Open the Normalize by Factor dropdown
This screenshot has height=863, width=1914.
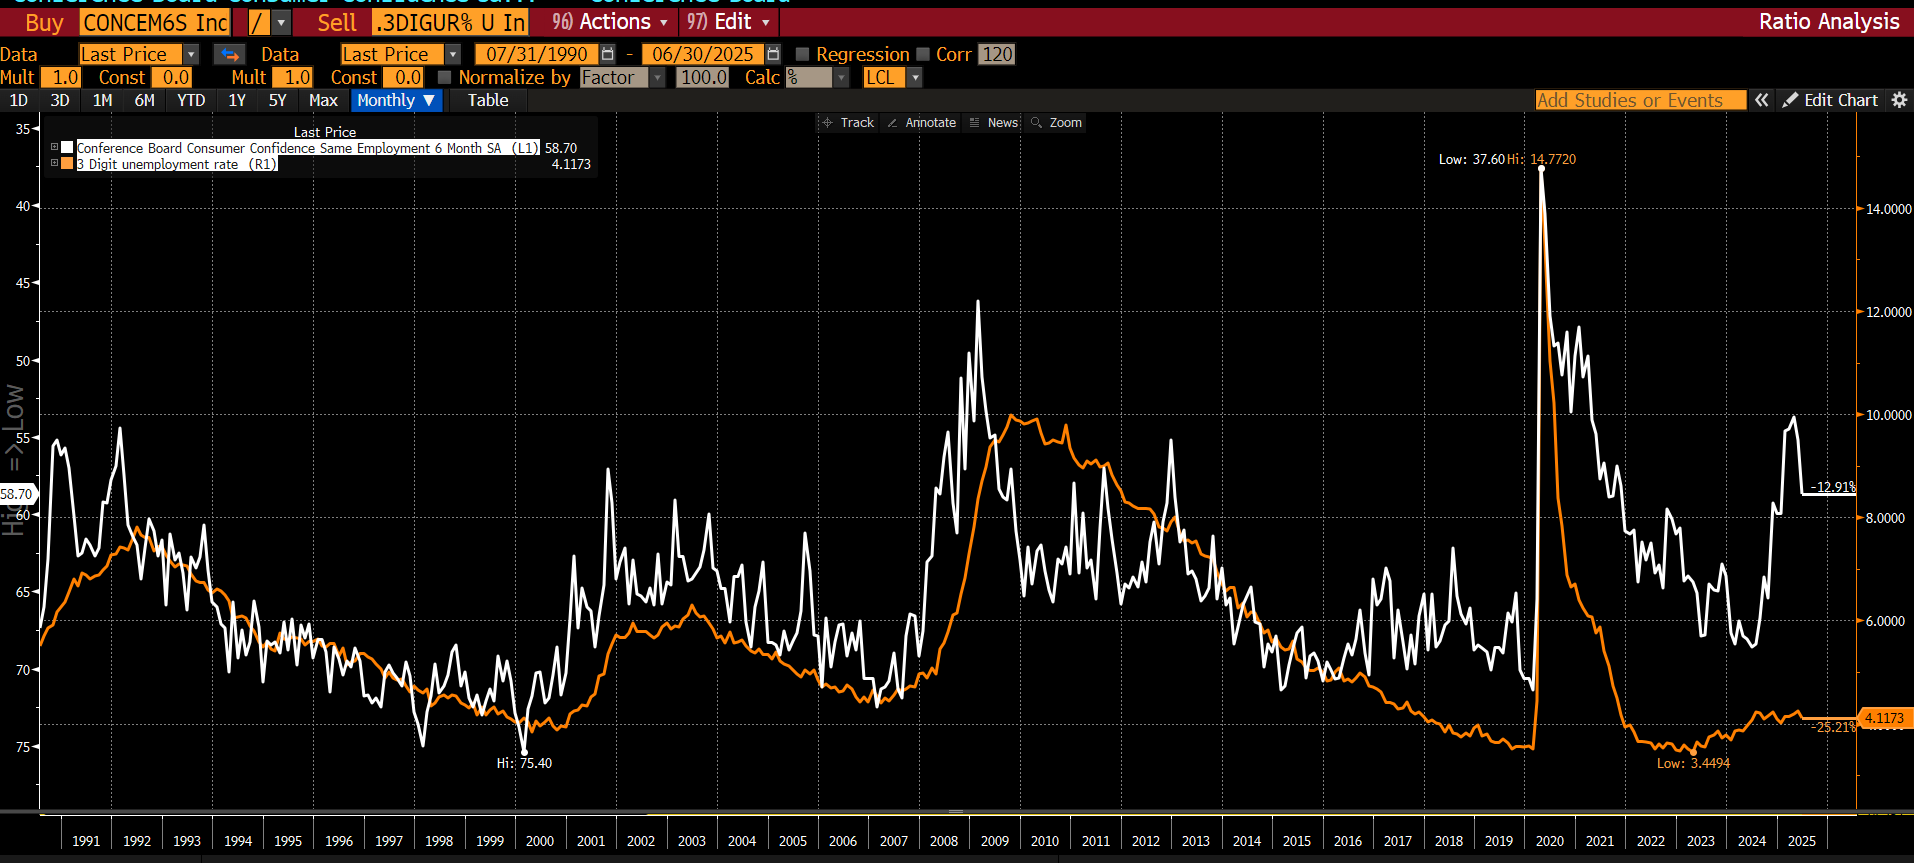(658, 77)
